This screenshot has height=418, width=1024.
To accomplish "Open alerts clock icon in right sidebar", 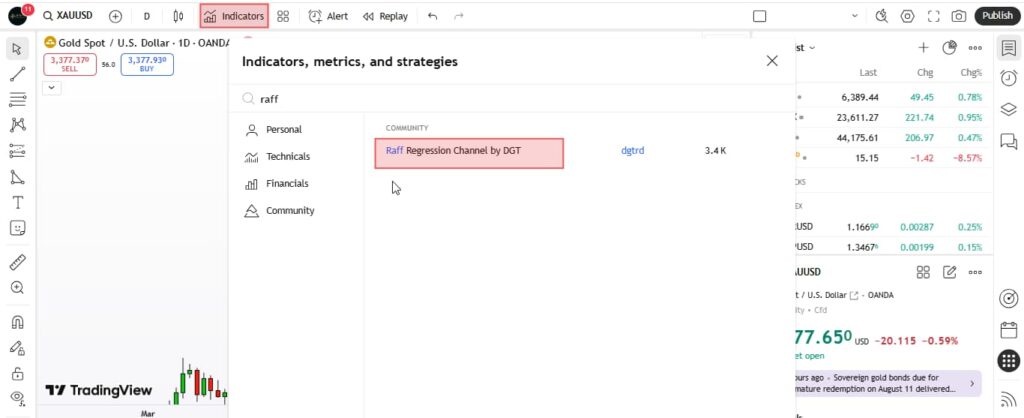I will (1008, 78).
